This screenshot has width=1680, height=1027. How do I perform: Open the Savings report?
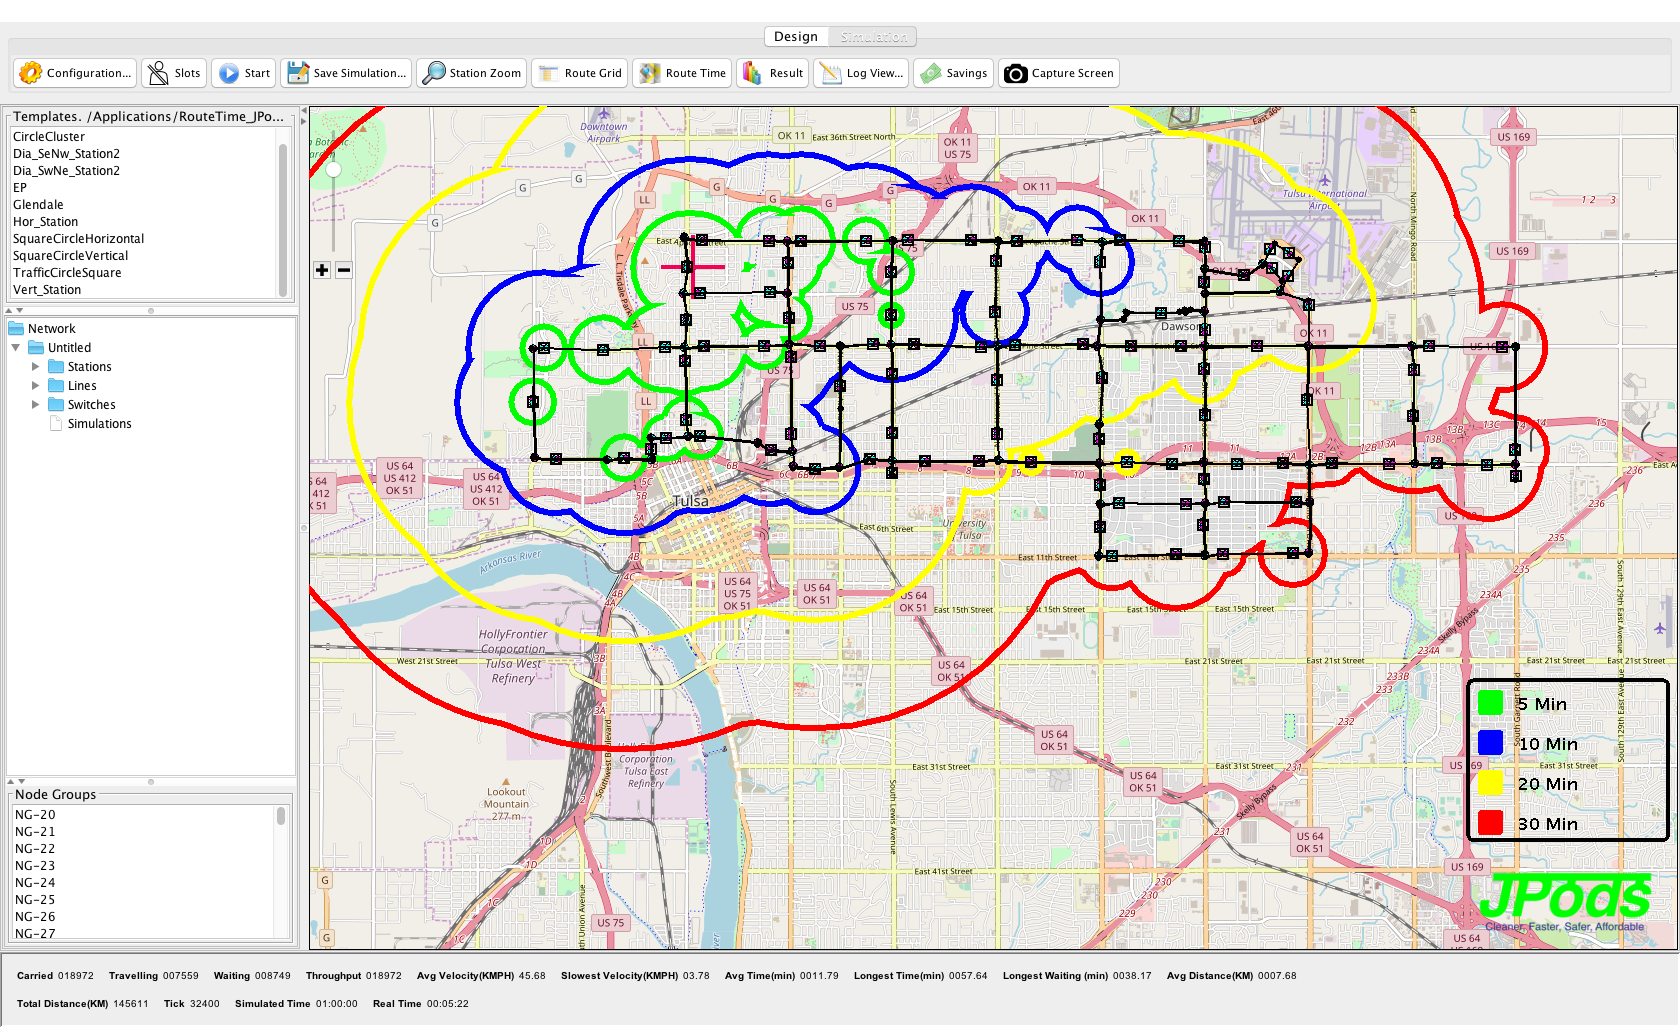tap(955, 73)
